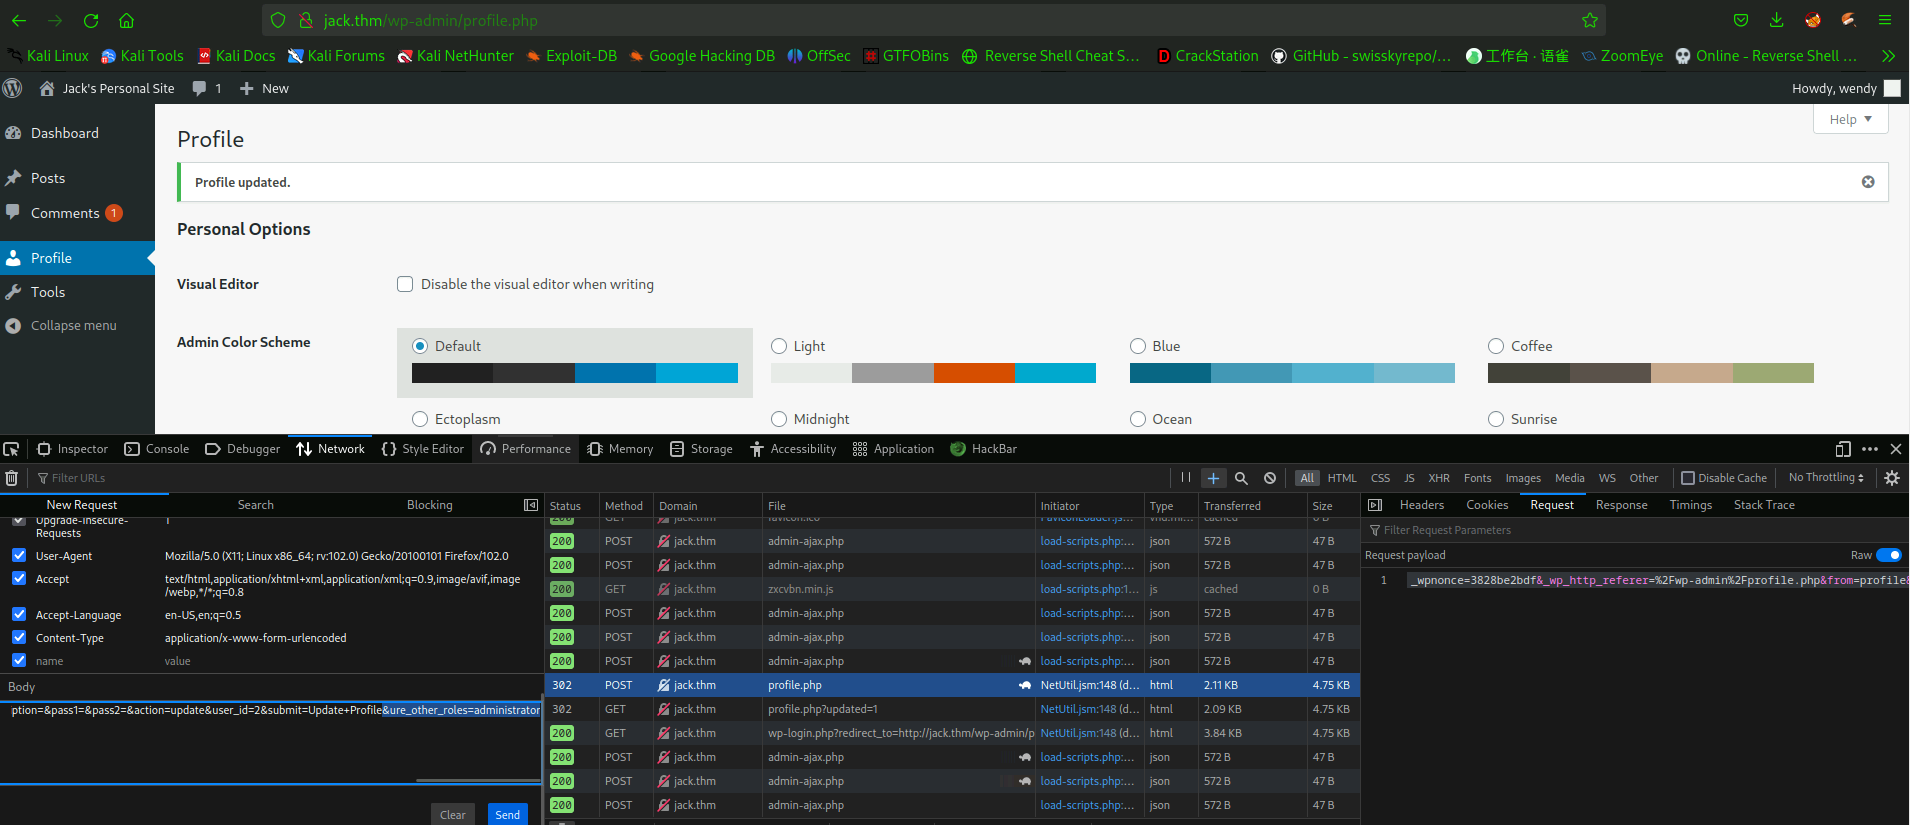Clear network log with the trash icon

click(12, 478)
